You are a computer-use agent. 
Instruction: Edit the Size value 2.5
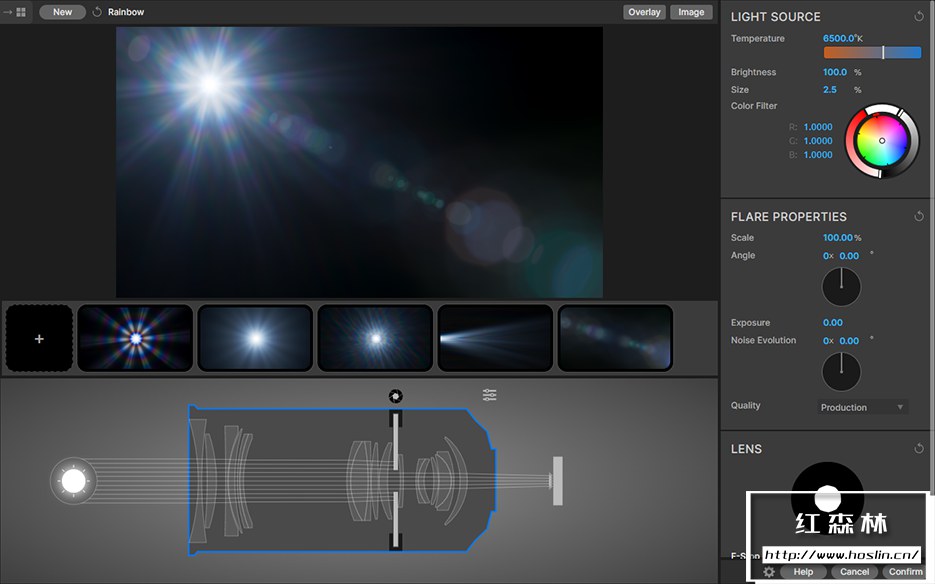click(x=830, y=89)
